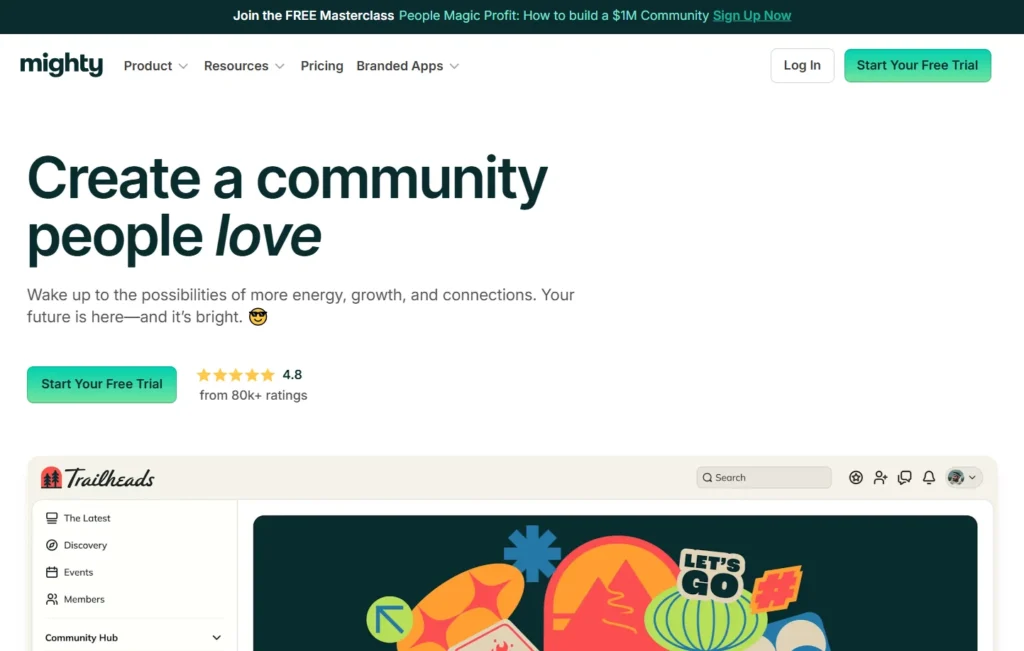Follow the Sign Up Now banner link

click(752, 16)
